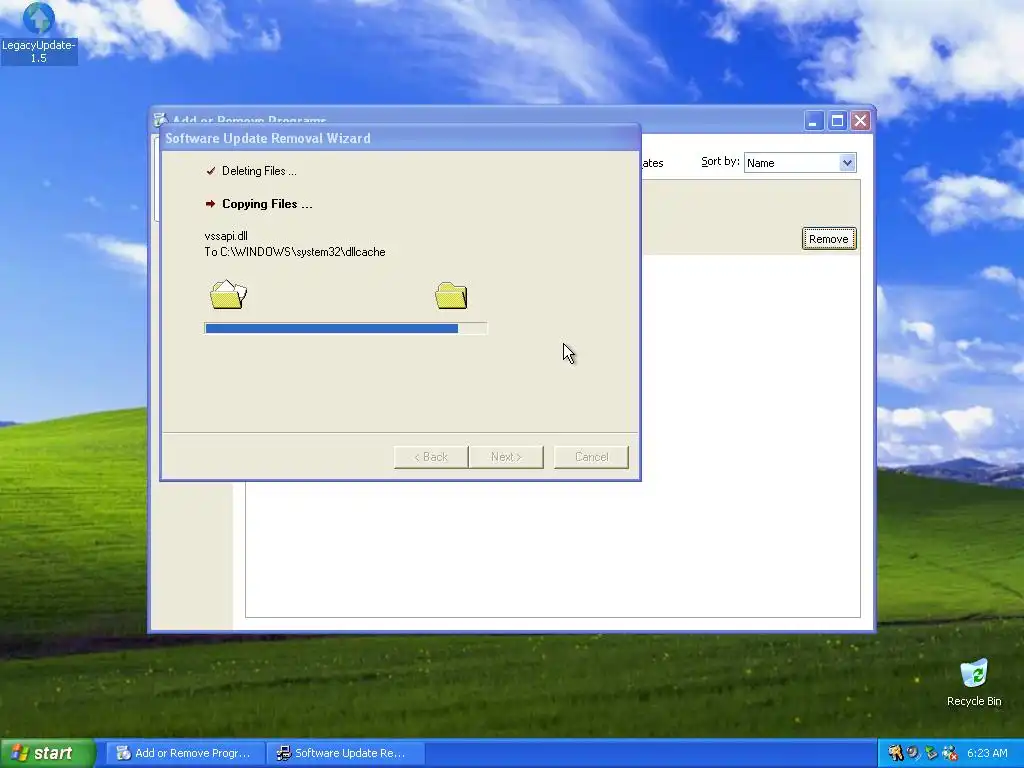The width and height of the screenshot is (1024, 768).
Task: Click the Cancel button in the wizard
Action: [x=592, y=457]
